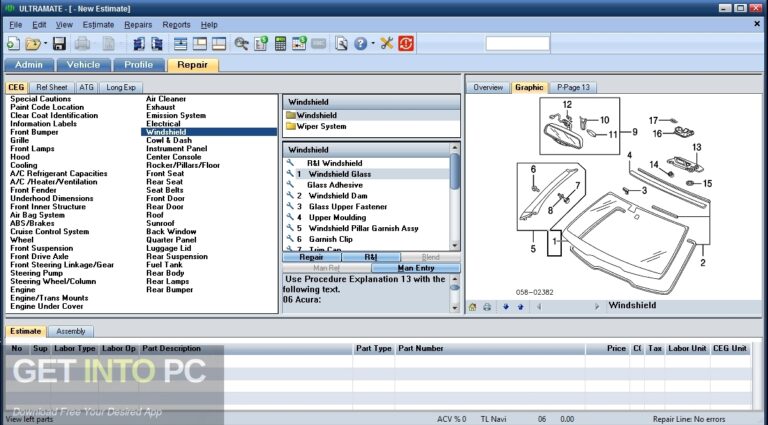Open the Estimate menu
Image resolution: width=768 pixels, height=425 pixels.
pyautogui.click(x=98, y=24)
